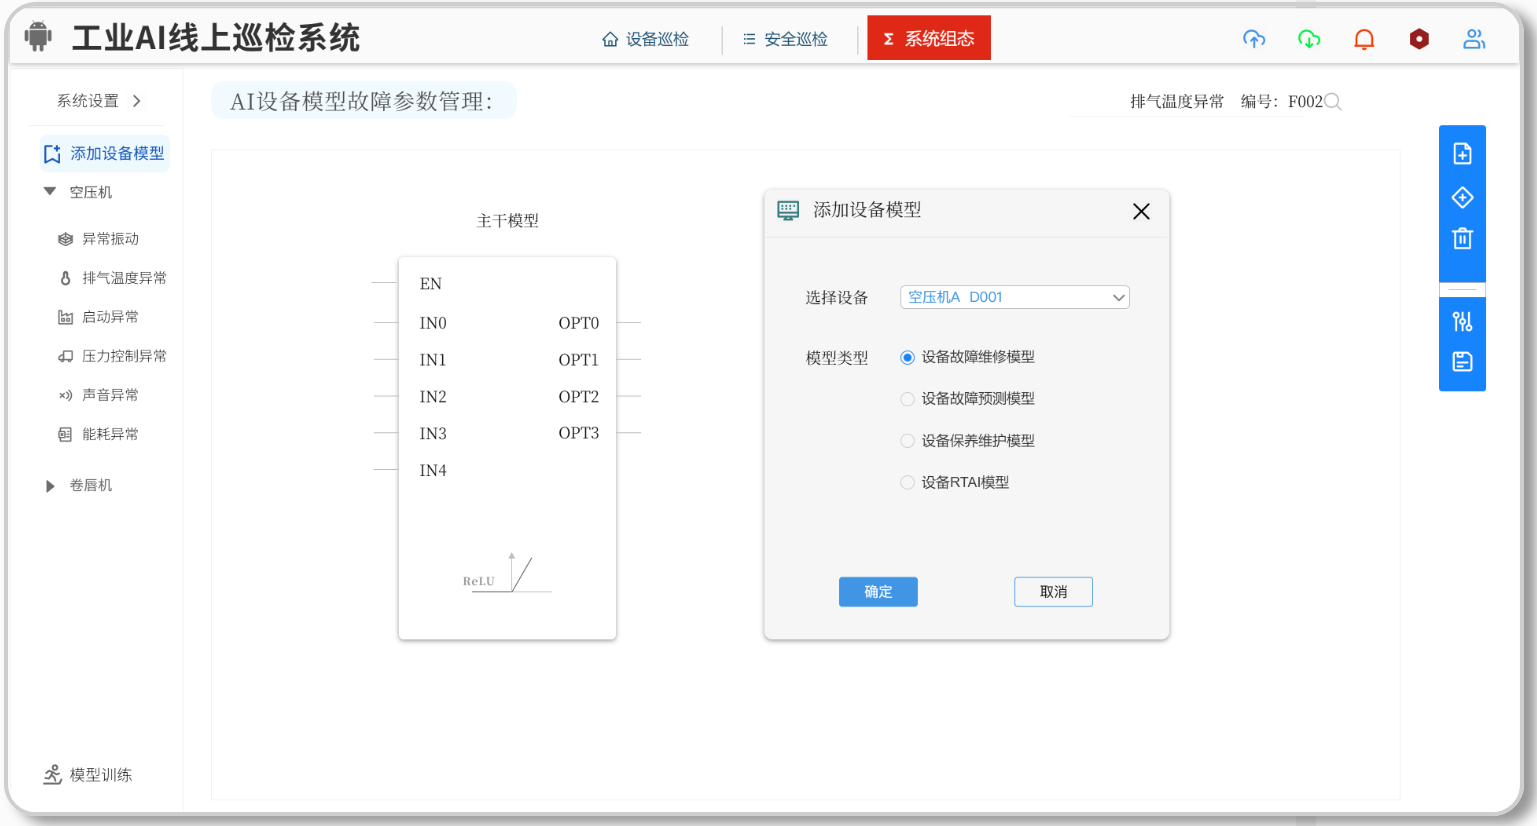Open the user accounts icon
The image size is (1537, 826).
[x=1474, y=39]
